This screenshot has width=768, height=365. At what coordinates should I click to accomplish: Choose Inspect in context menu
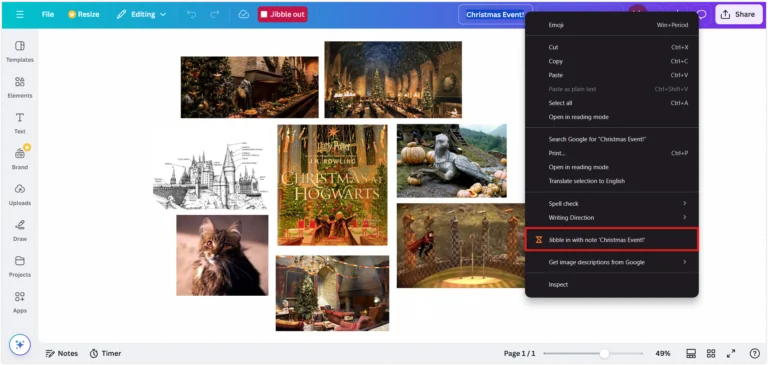pos(612,284)
